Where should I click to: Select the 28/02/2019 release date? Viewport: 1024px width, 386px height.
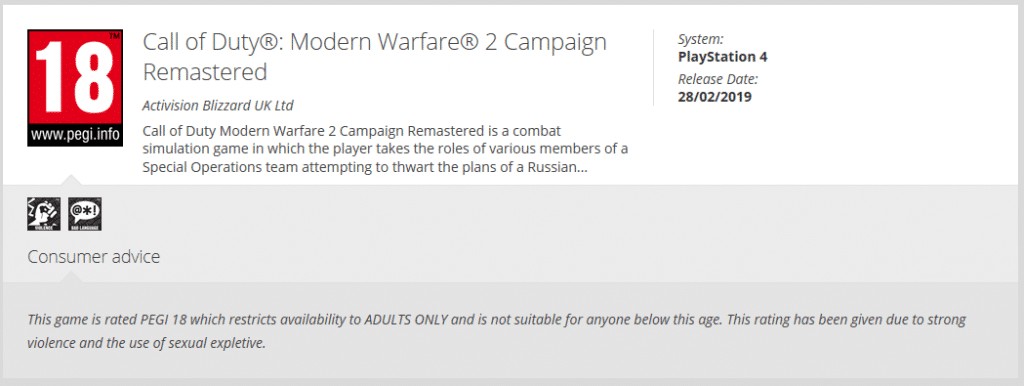[714, 97]
